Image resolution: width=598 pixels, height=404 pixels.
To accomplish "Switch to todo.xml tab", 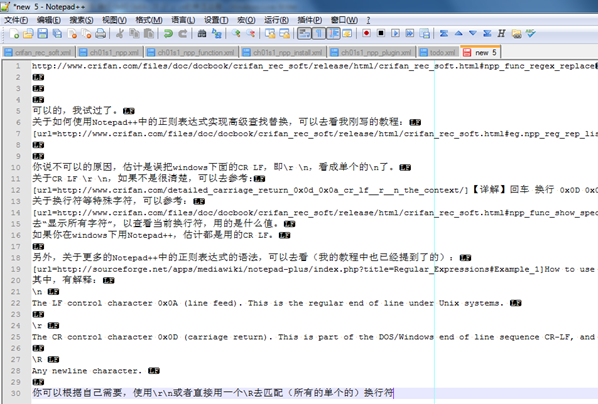I will pos(438,52).
